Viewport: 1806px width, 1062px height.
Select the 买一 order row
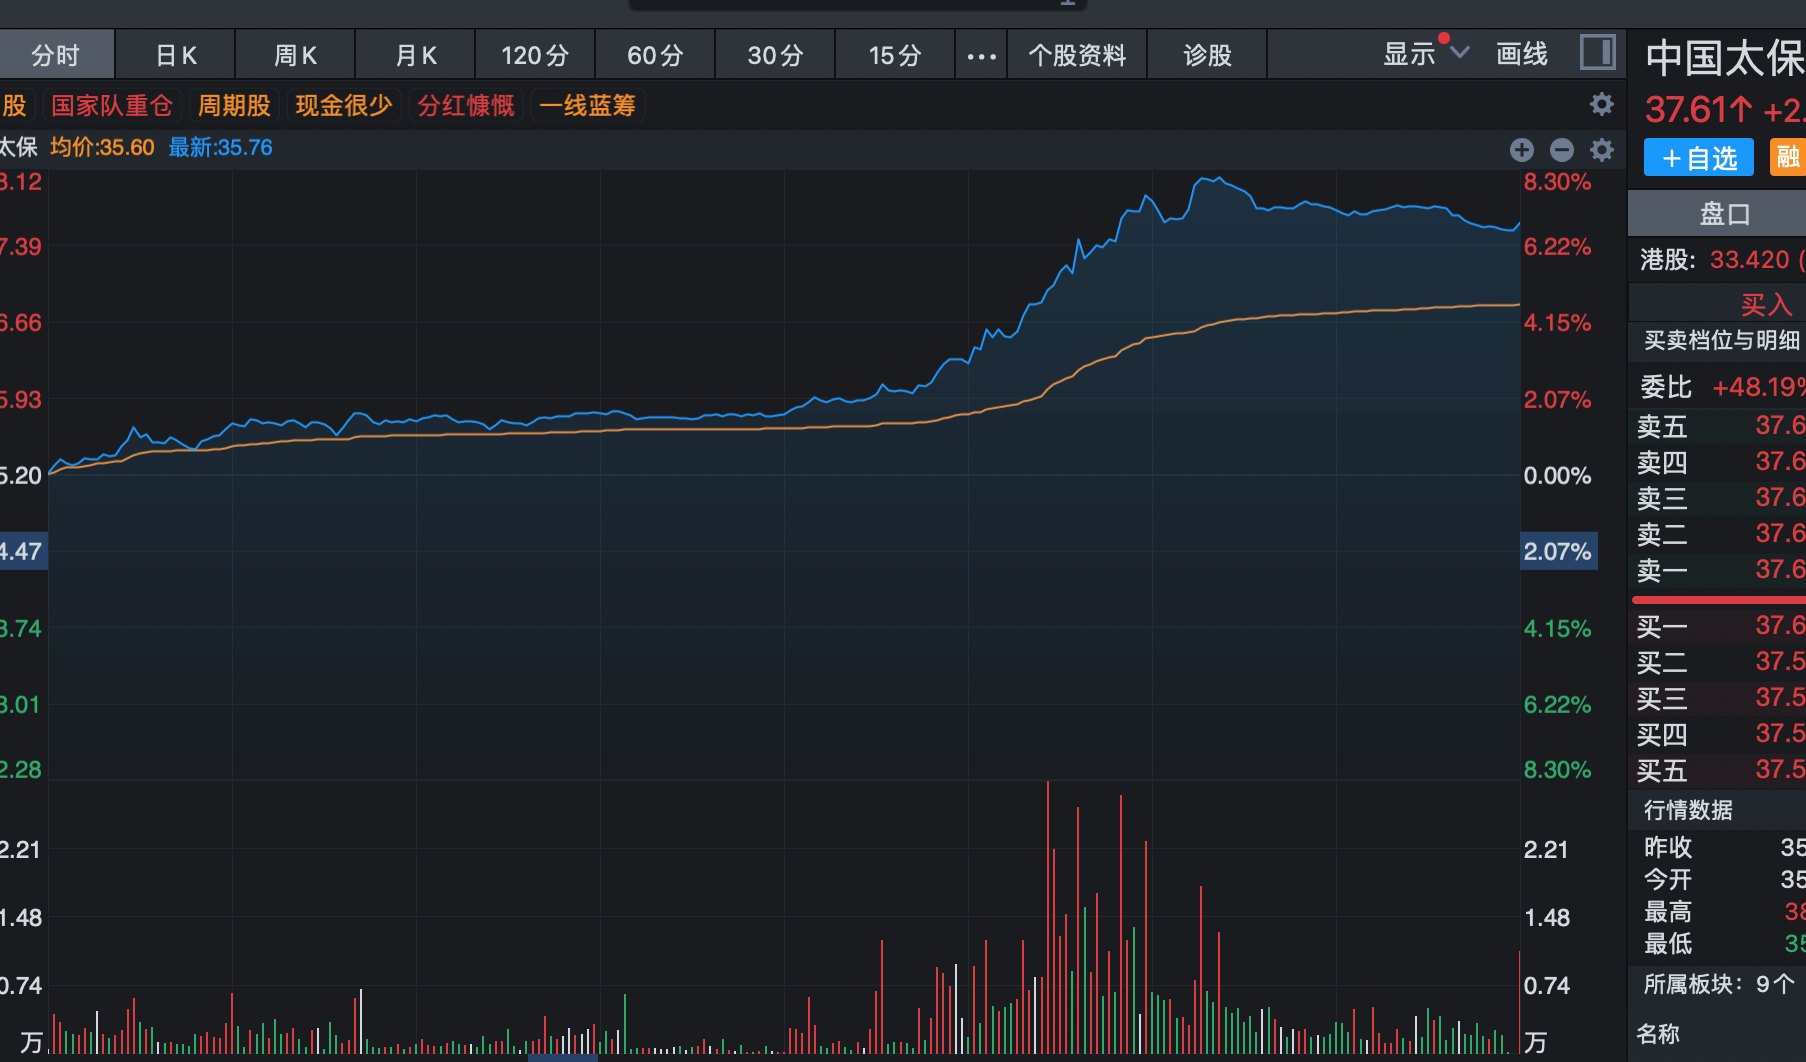[1718, 626]
